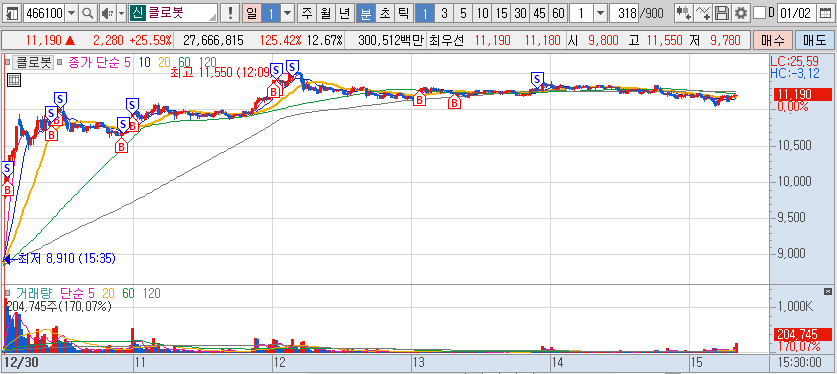This screenshot has height=374, width=837.
Task: Expand the daily period dropdown arrow
Action: pos(288,13)
